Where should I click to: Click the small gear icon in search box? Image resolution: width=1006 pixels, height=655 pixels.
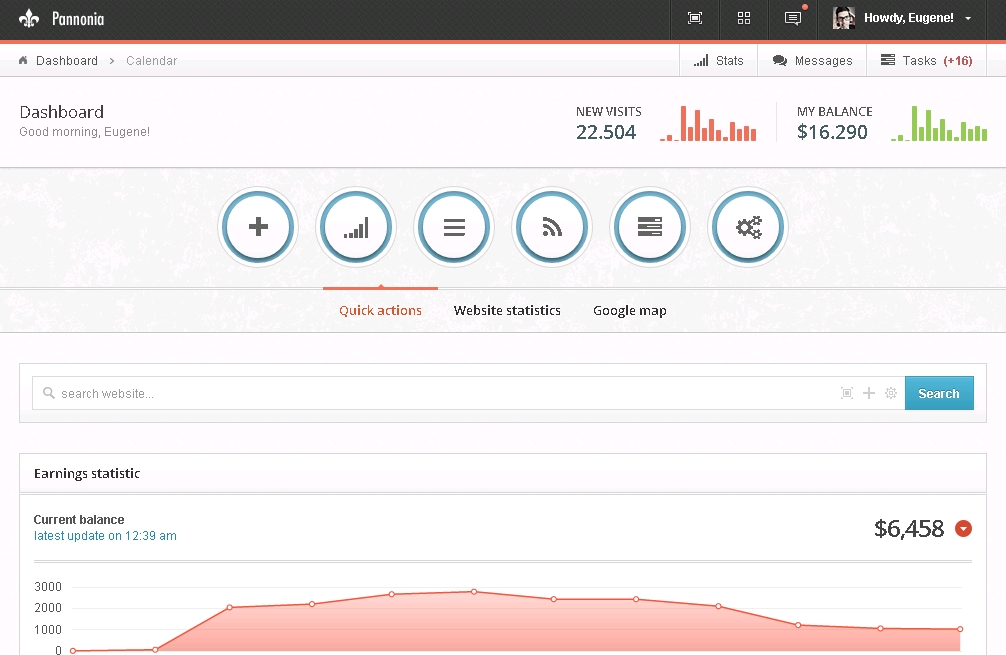[891, 393]
